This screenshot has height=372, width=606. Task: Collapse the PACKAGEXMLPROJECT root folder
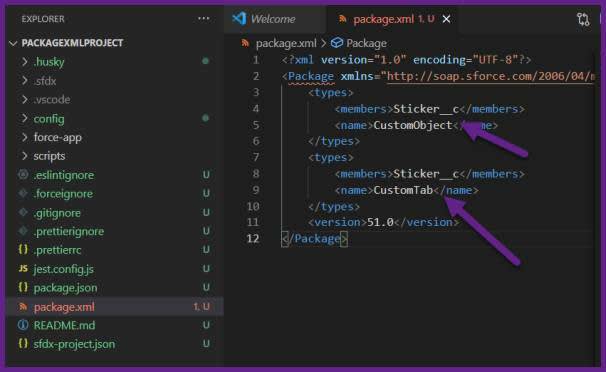14,43
